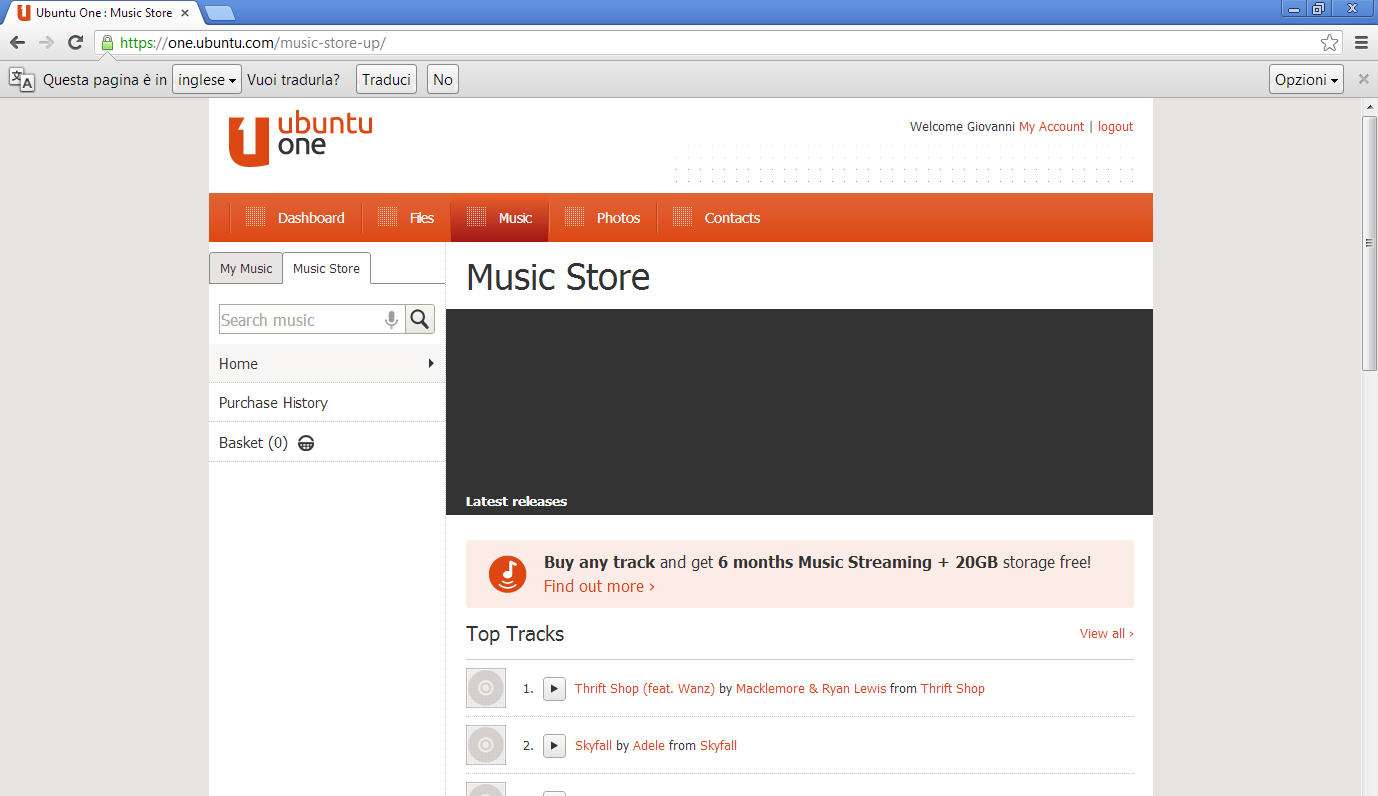Follow the Find out more link
This screenshot has width=1378, height=796.
pyautogui.click(x=599, y=587)
